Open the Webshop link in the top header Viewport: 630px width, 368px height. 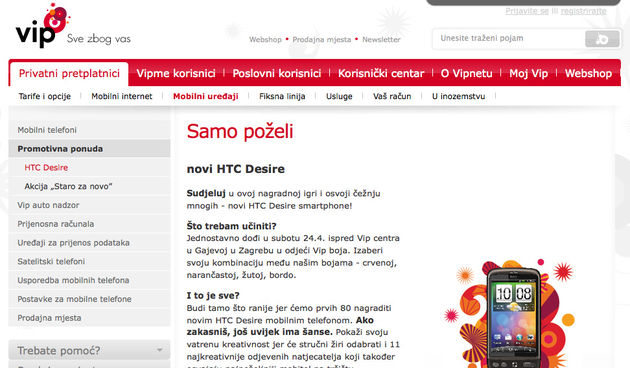265,39
